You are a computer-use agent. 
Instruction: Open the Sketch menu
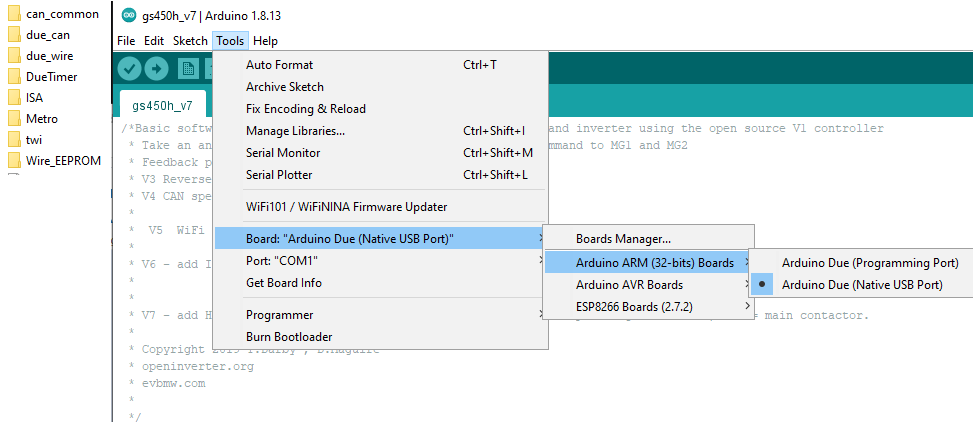[x=190, y=41]
